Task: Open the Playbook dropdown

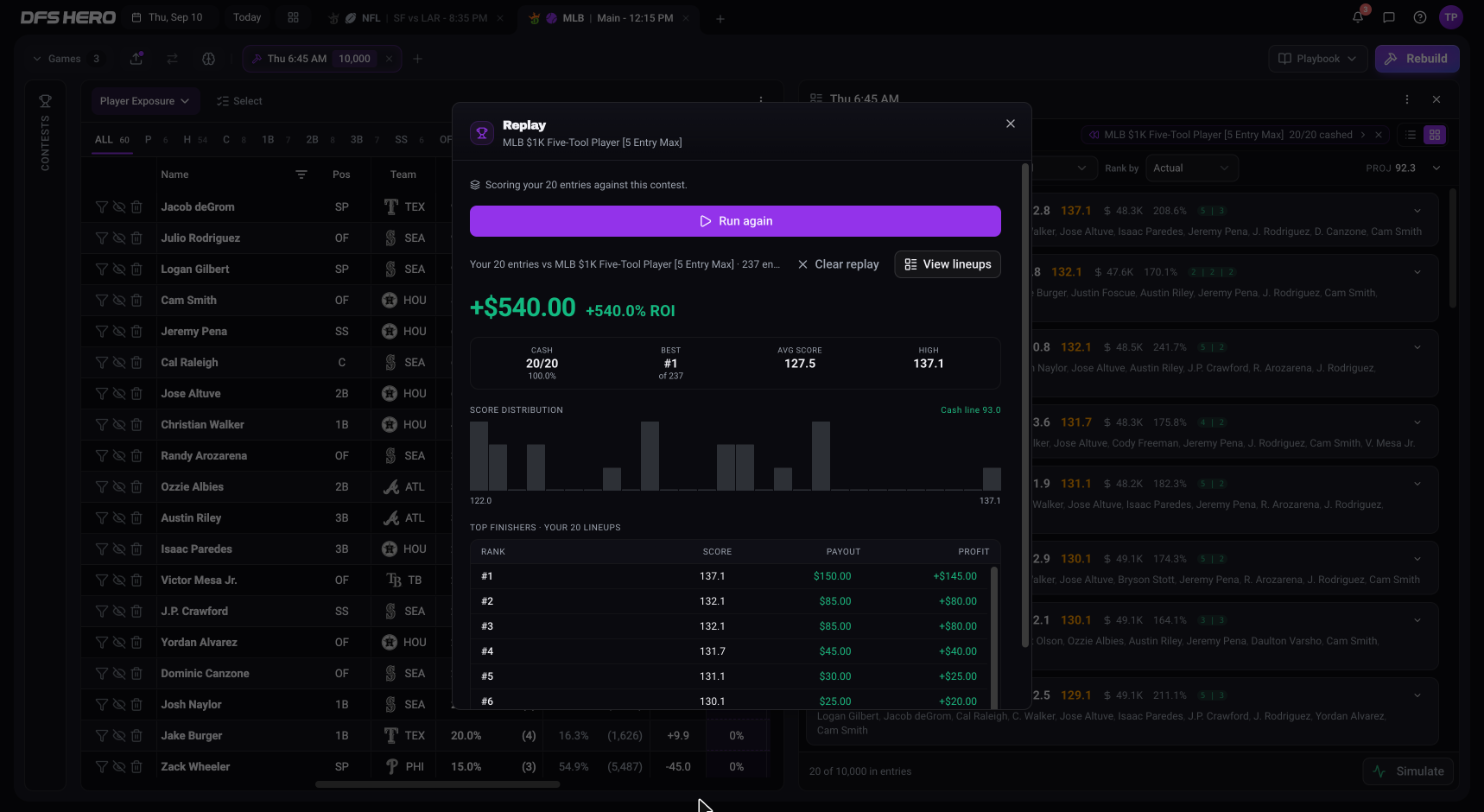Action: click(1318, 58)
